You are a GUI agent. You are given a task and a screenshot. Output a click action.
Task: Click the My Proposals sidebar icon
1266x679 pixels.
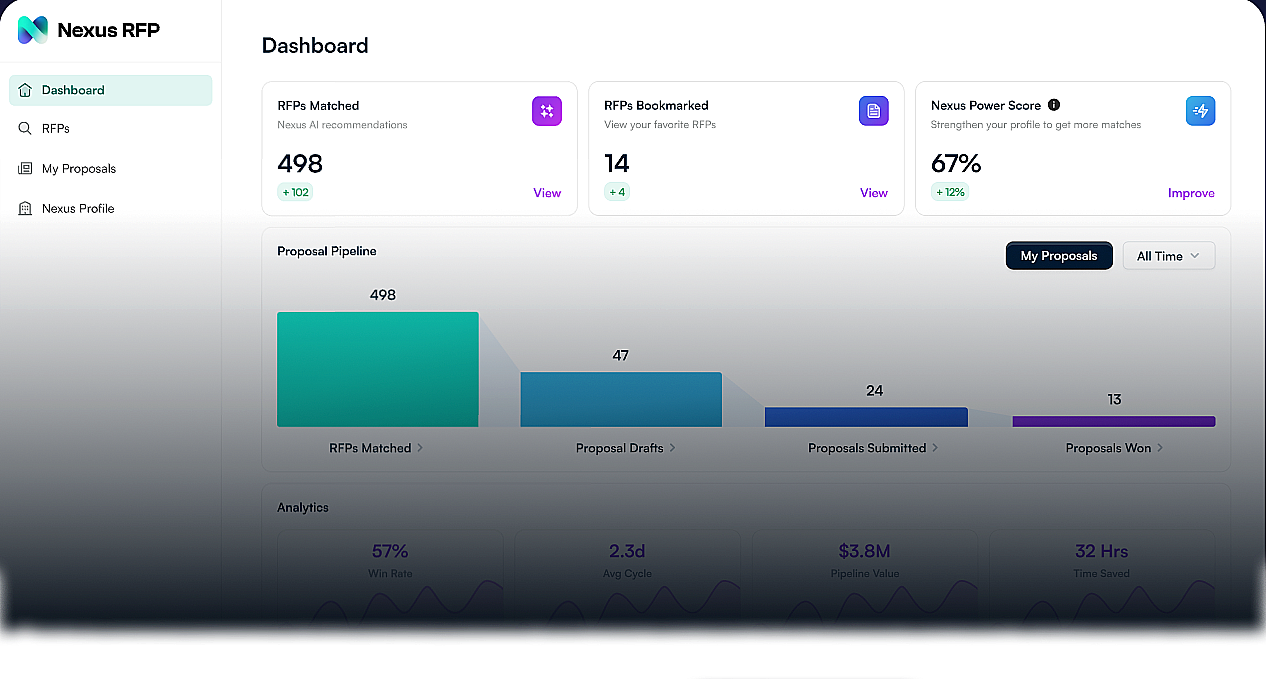(x=24, y=168)
